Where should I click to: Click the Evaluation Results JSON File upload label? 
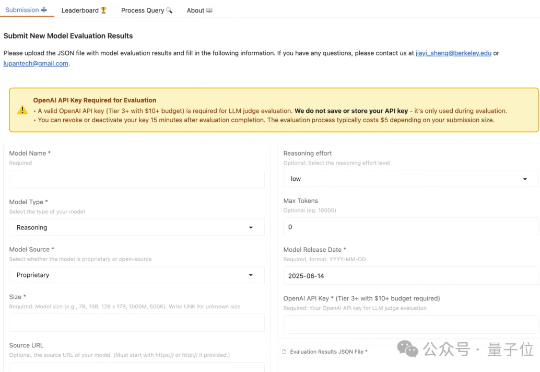point(328,352)
